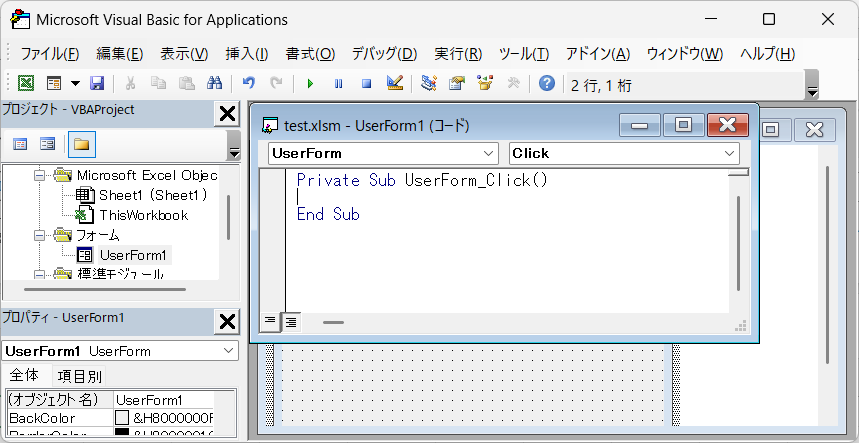Image resolution: width=859 pixels, height=443 pixels.
Task: Click the Project tree horizontal scrollbar
Action: (x=105, y=289)
